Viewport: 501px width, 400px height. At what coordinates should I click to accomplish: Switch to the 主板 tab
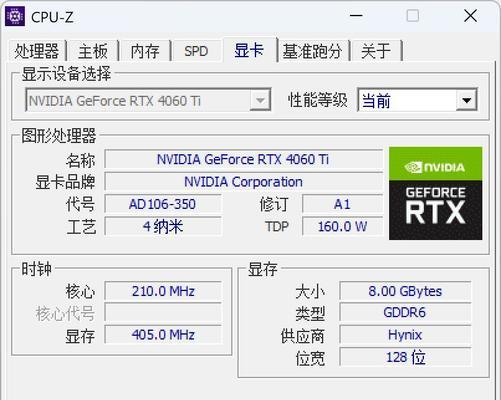(93, 51)
